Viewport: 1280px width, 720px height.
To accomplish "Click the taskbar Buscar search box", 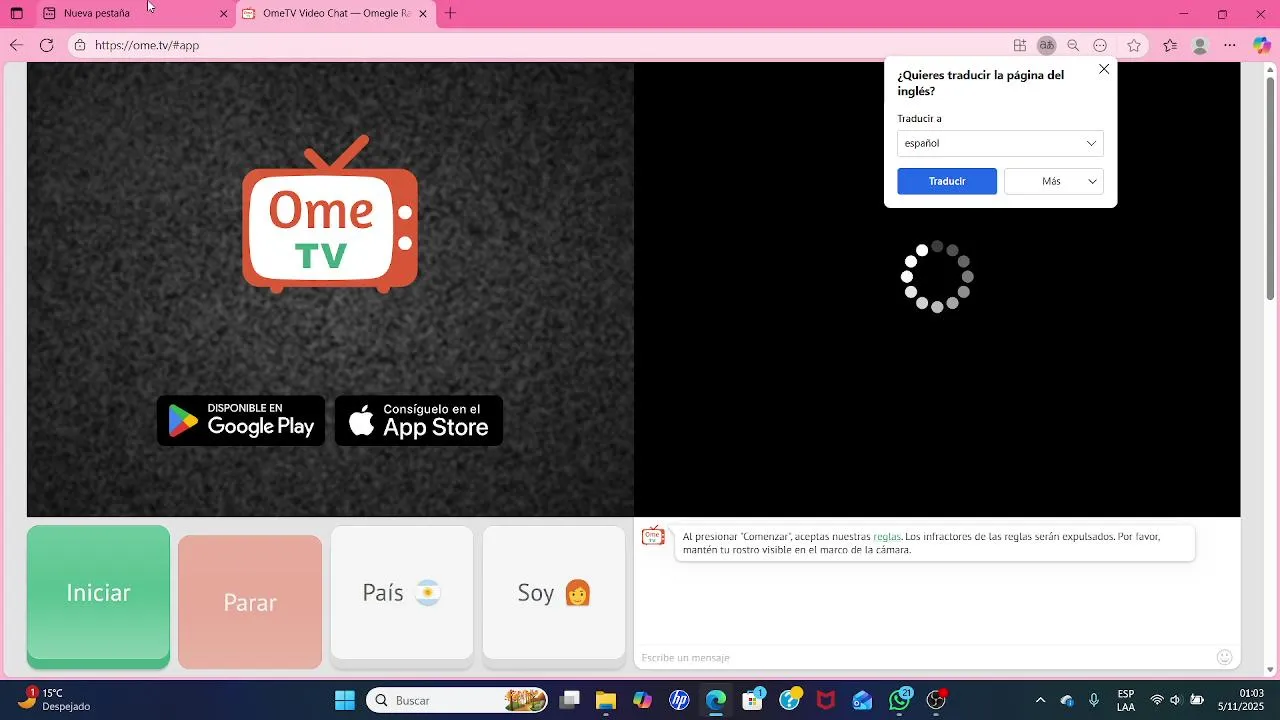I will click(458, 700).
